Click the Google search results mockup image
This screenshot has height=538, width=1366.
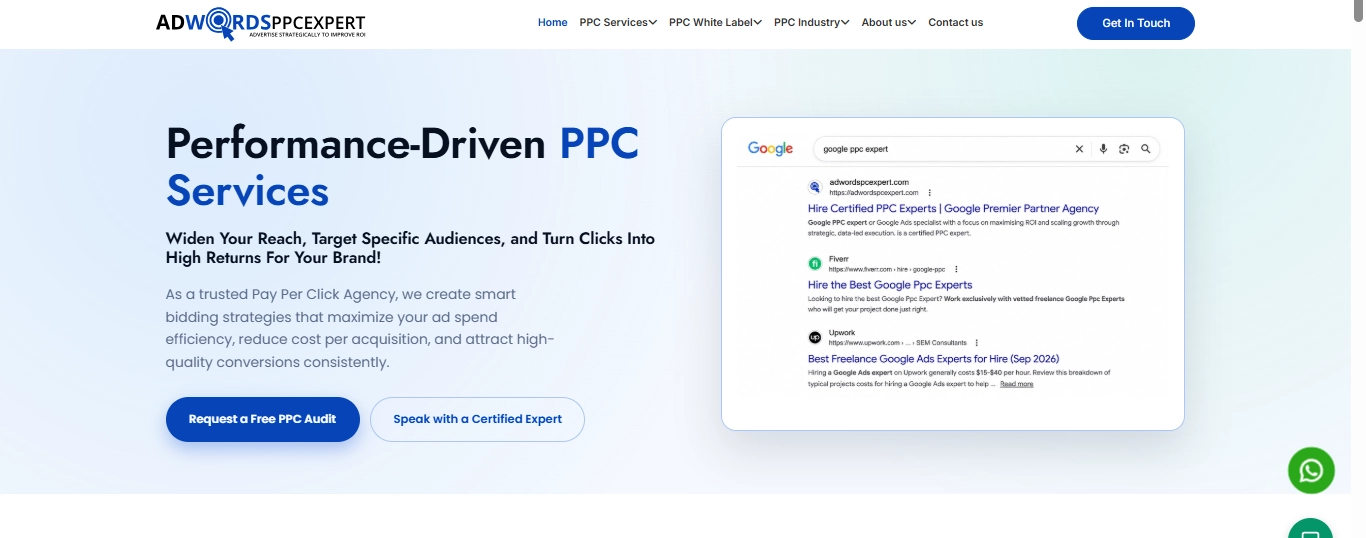point(953,274)
